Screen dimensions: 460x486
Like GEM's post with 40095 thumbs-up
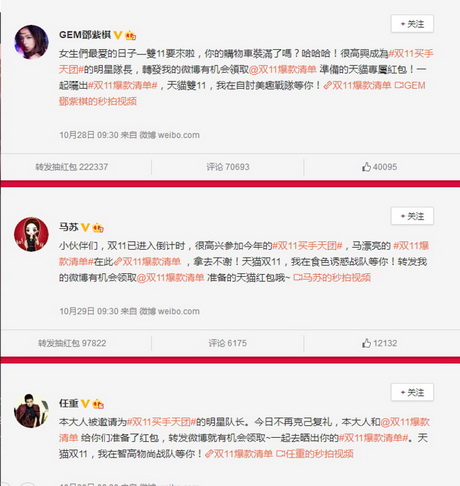(379, 167)
